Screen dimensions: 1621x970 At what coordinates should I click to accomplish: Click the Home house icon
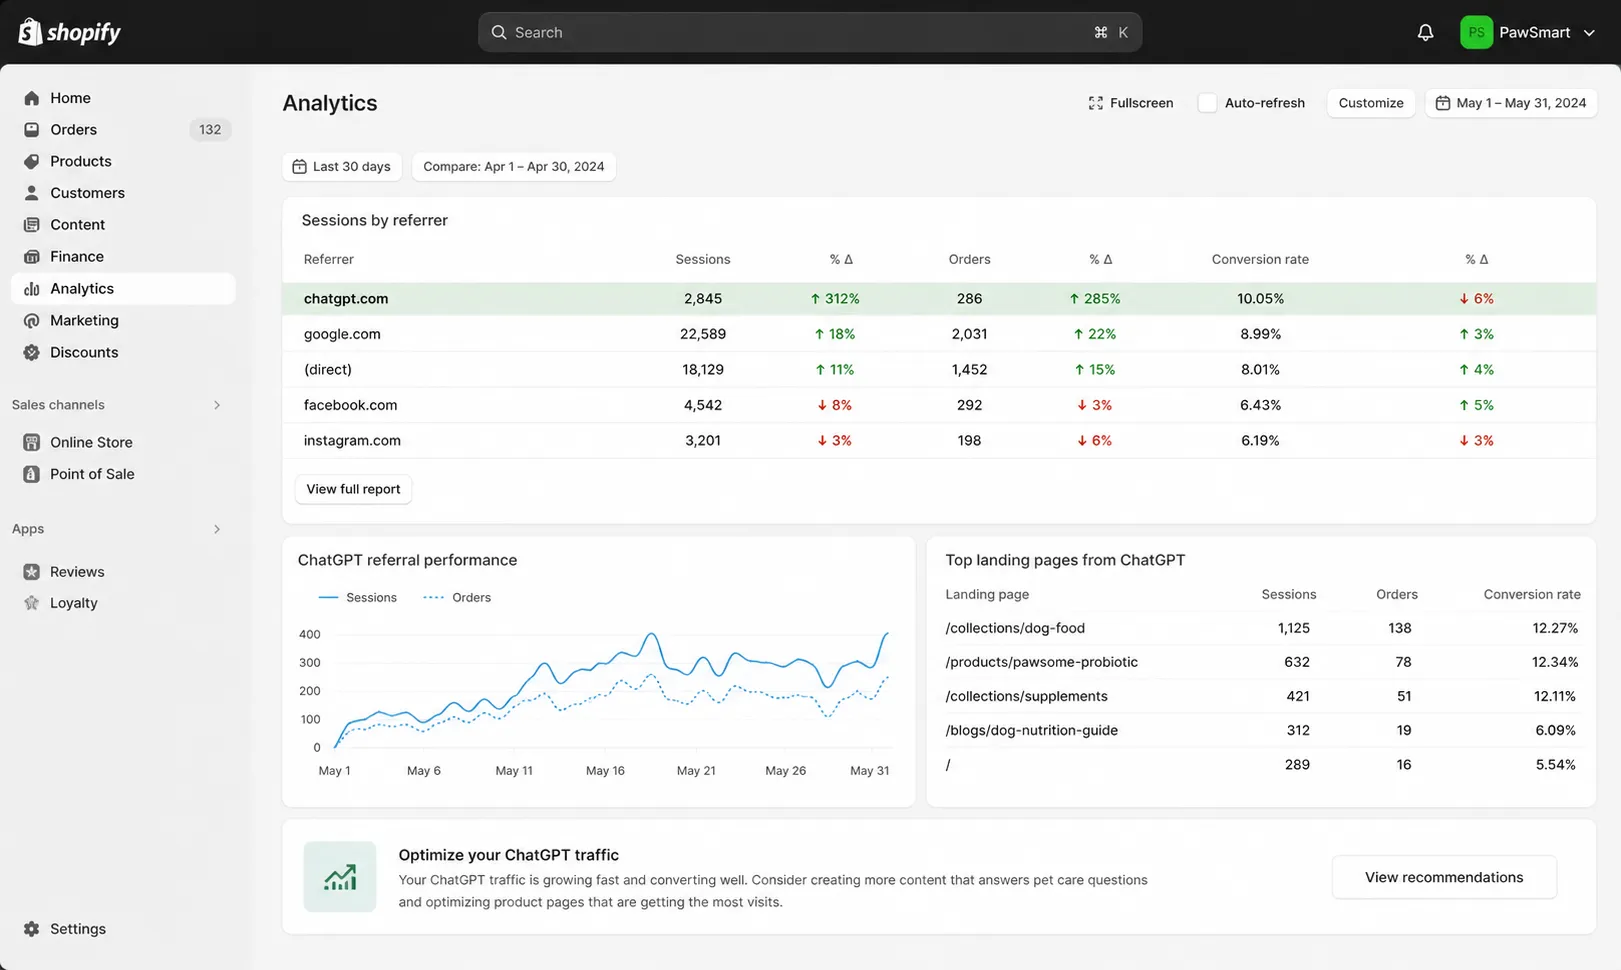click(32, 98)
